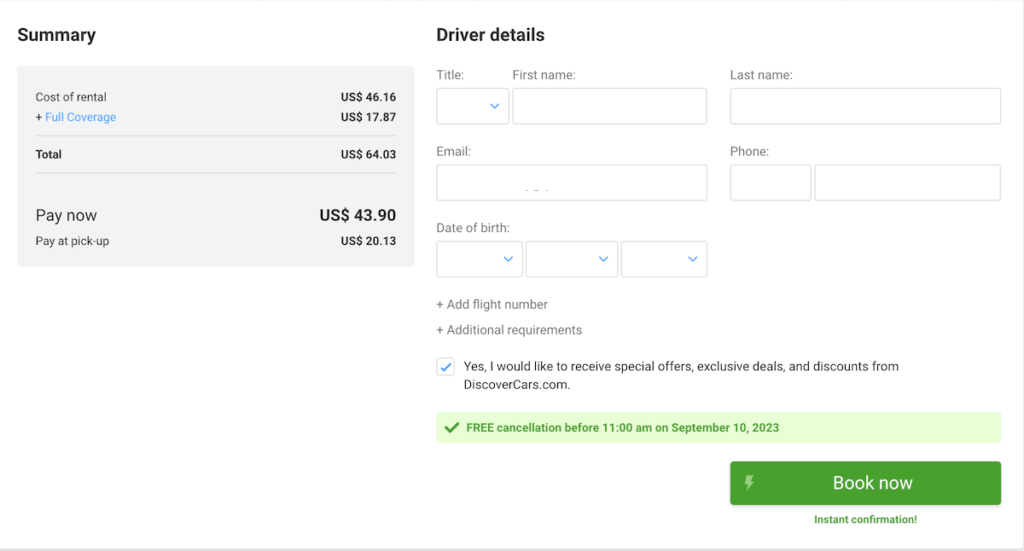This screenshot has width=1024, height=551.
Task: Click the Pay now amount US$ 43.90
Action: click(357, 215)
